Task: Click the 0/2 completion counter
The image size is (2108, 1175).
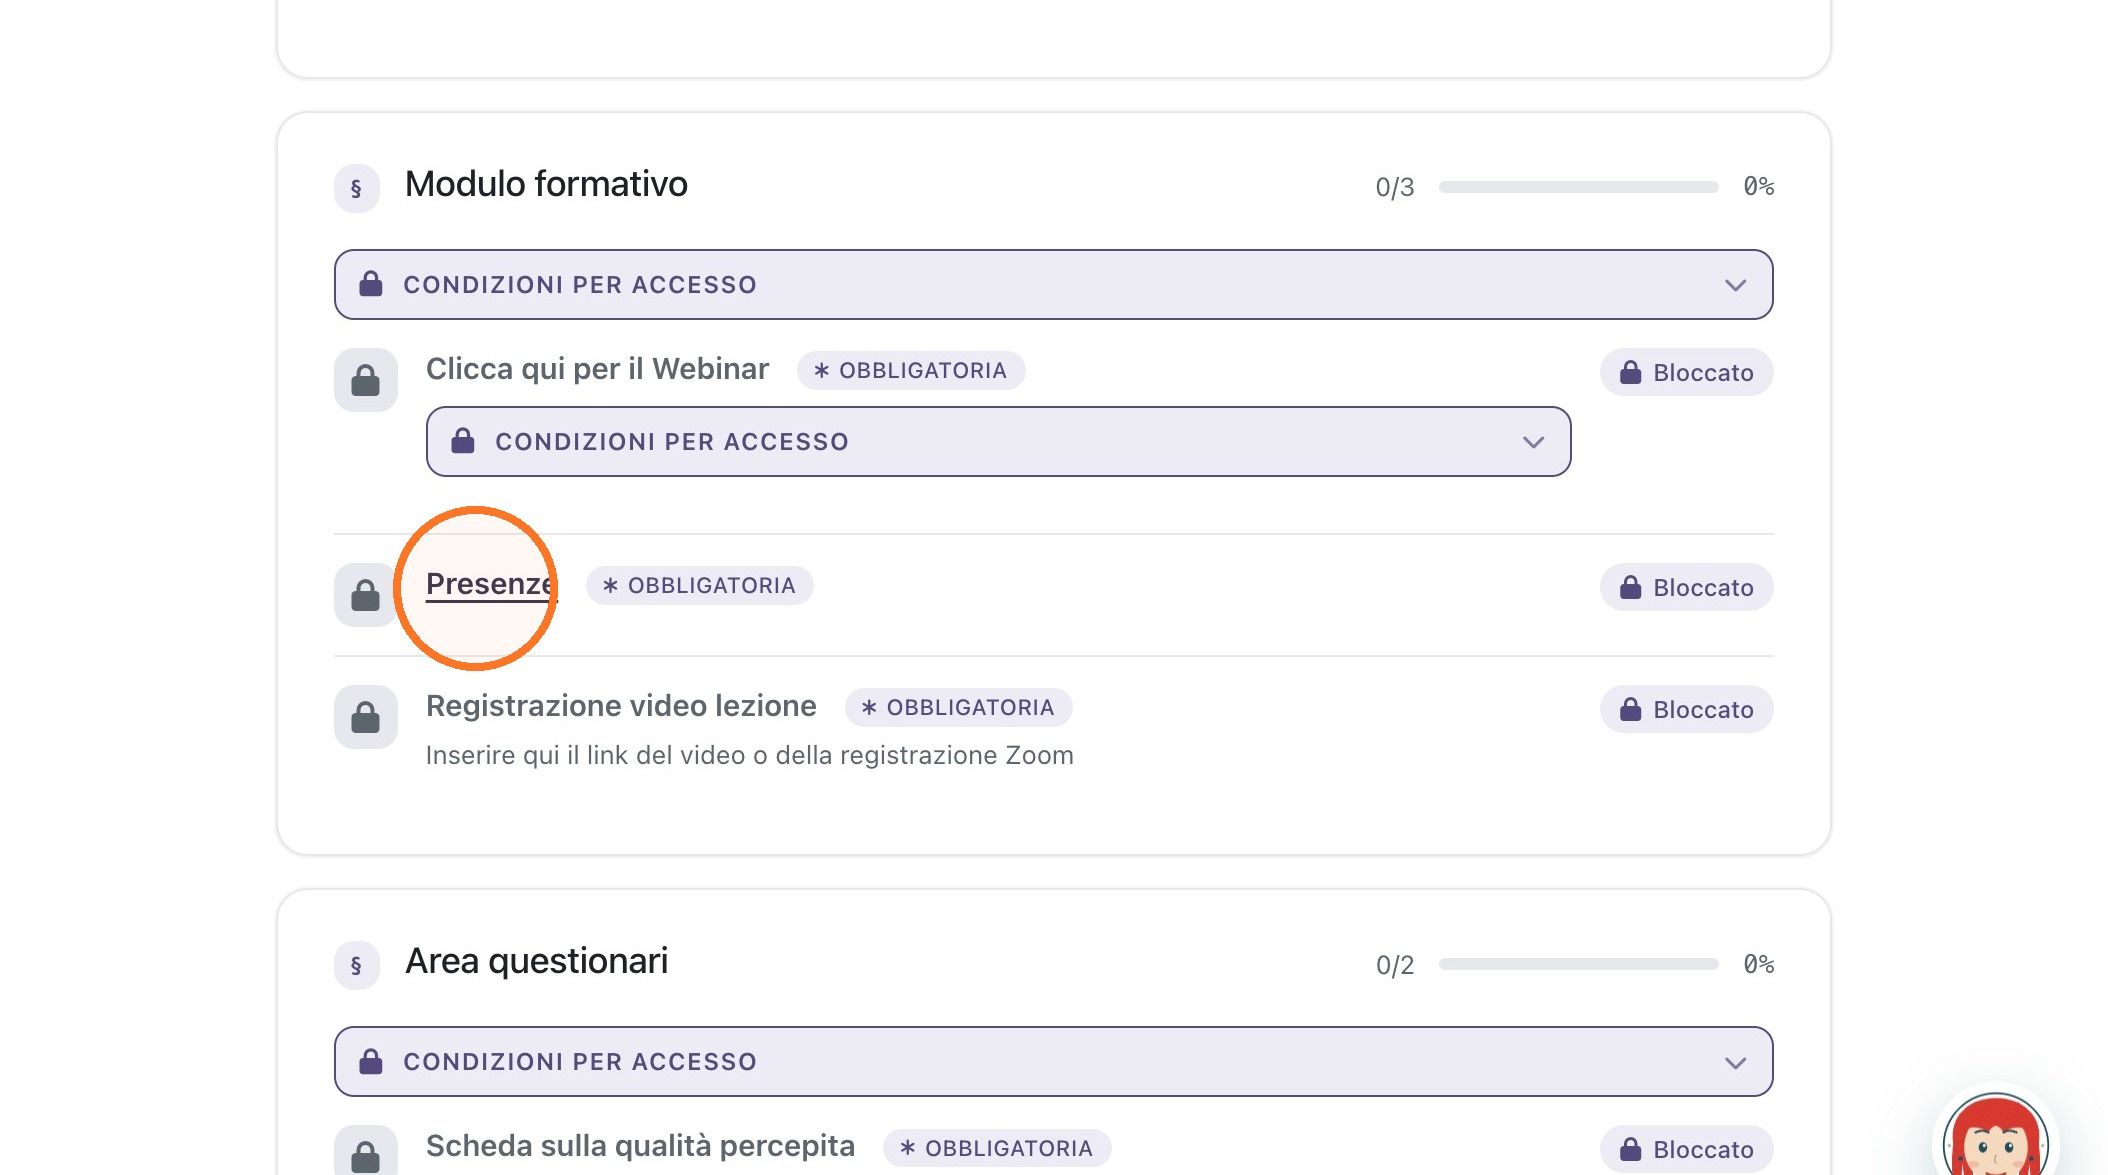Action: tap(1395, 965)
